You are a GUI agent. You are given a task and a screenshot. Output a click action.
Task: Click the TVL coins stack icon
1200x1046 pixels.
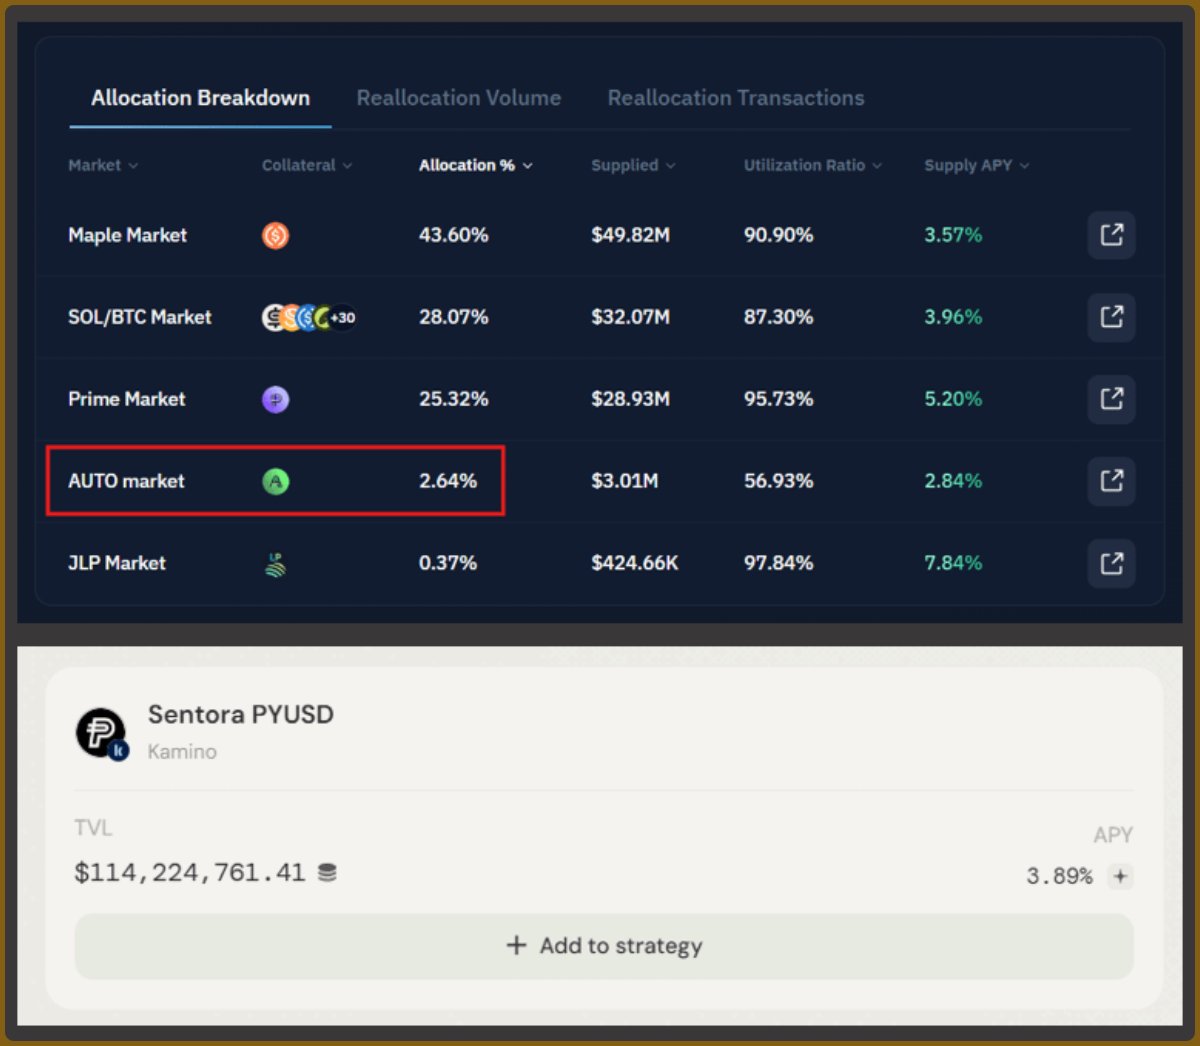click(x=327, y=873)
